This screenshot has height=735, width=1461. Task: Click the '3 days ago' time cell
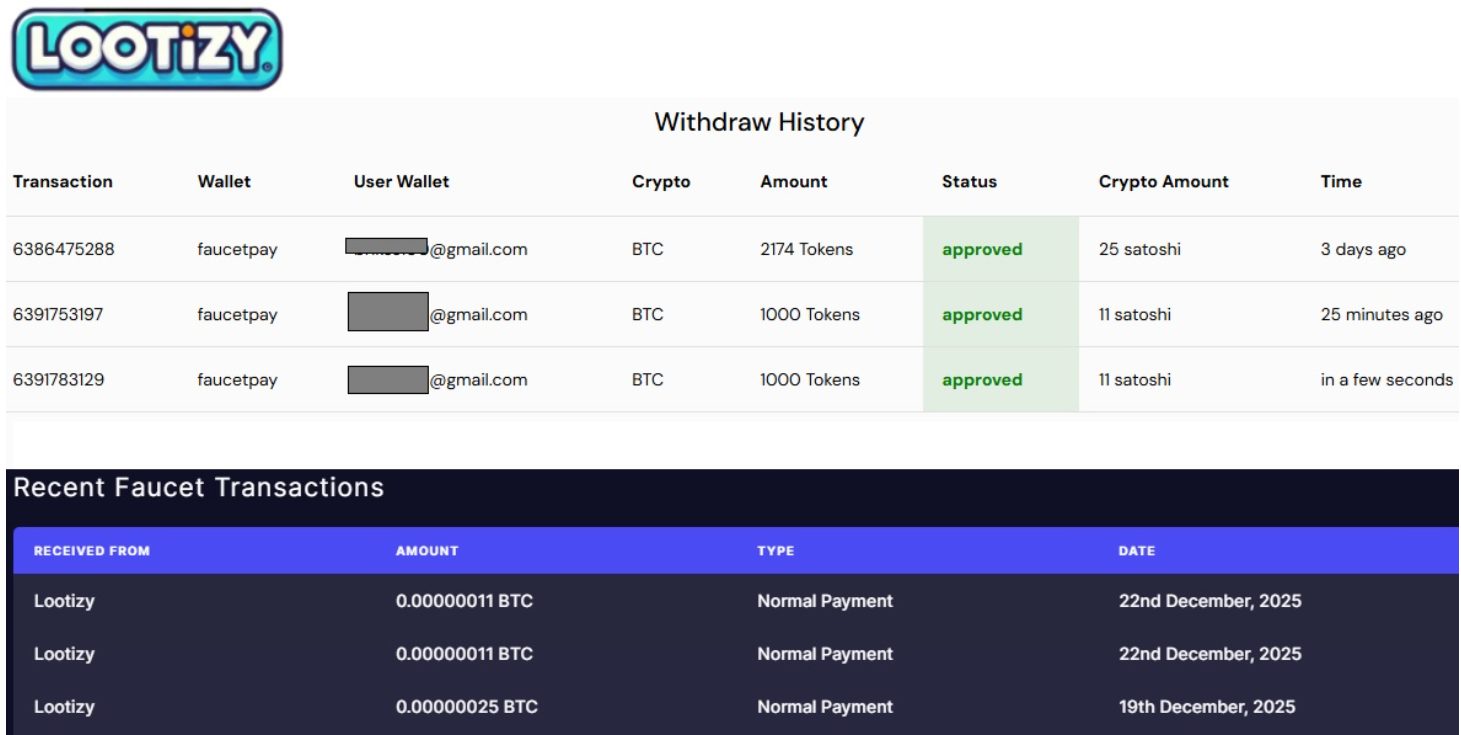pyautogui.click(x=1362, y=249)
